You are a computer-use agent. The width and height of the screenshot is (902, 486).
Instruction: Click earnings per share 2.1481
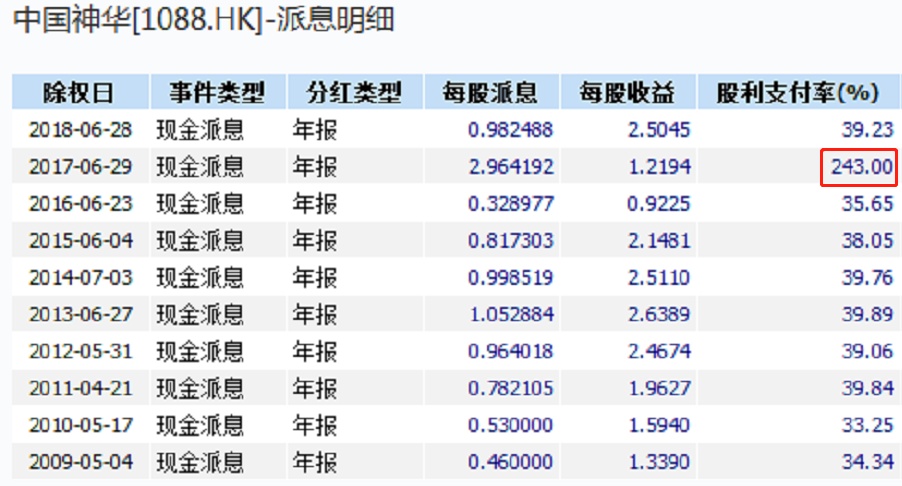(x=659, y=240)
